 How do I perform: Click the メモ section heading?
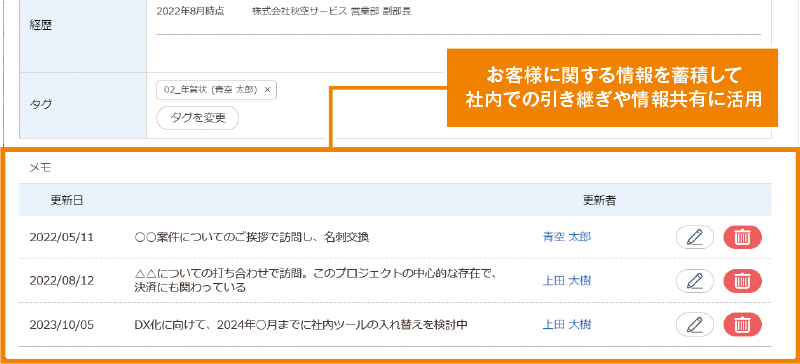[x=40, y=168]
